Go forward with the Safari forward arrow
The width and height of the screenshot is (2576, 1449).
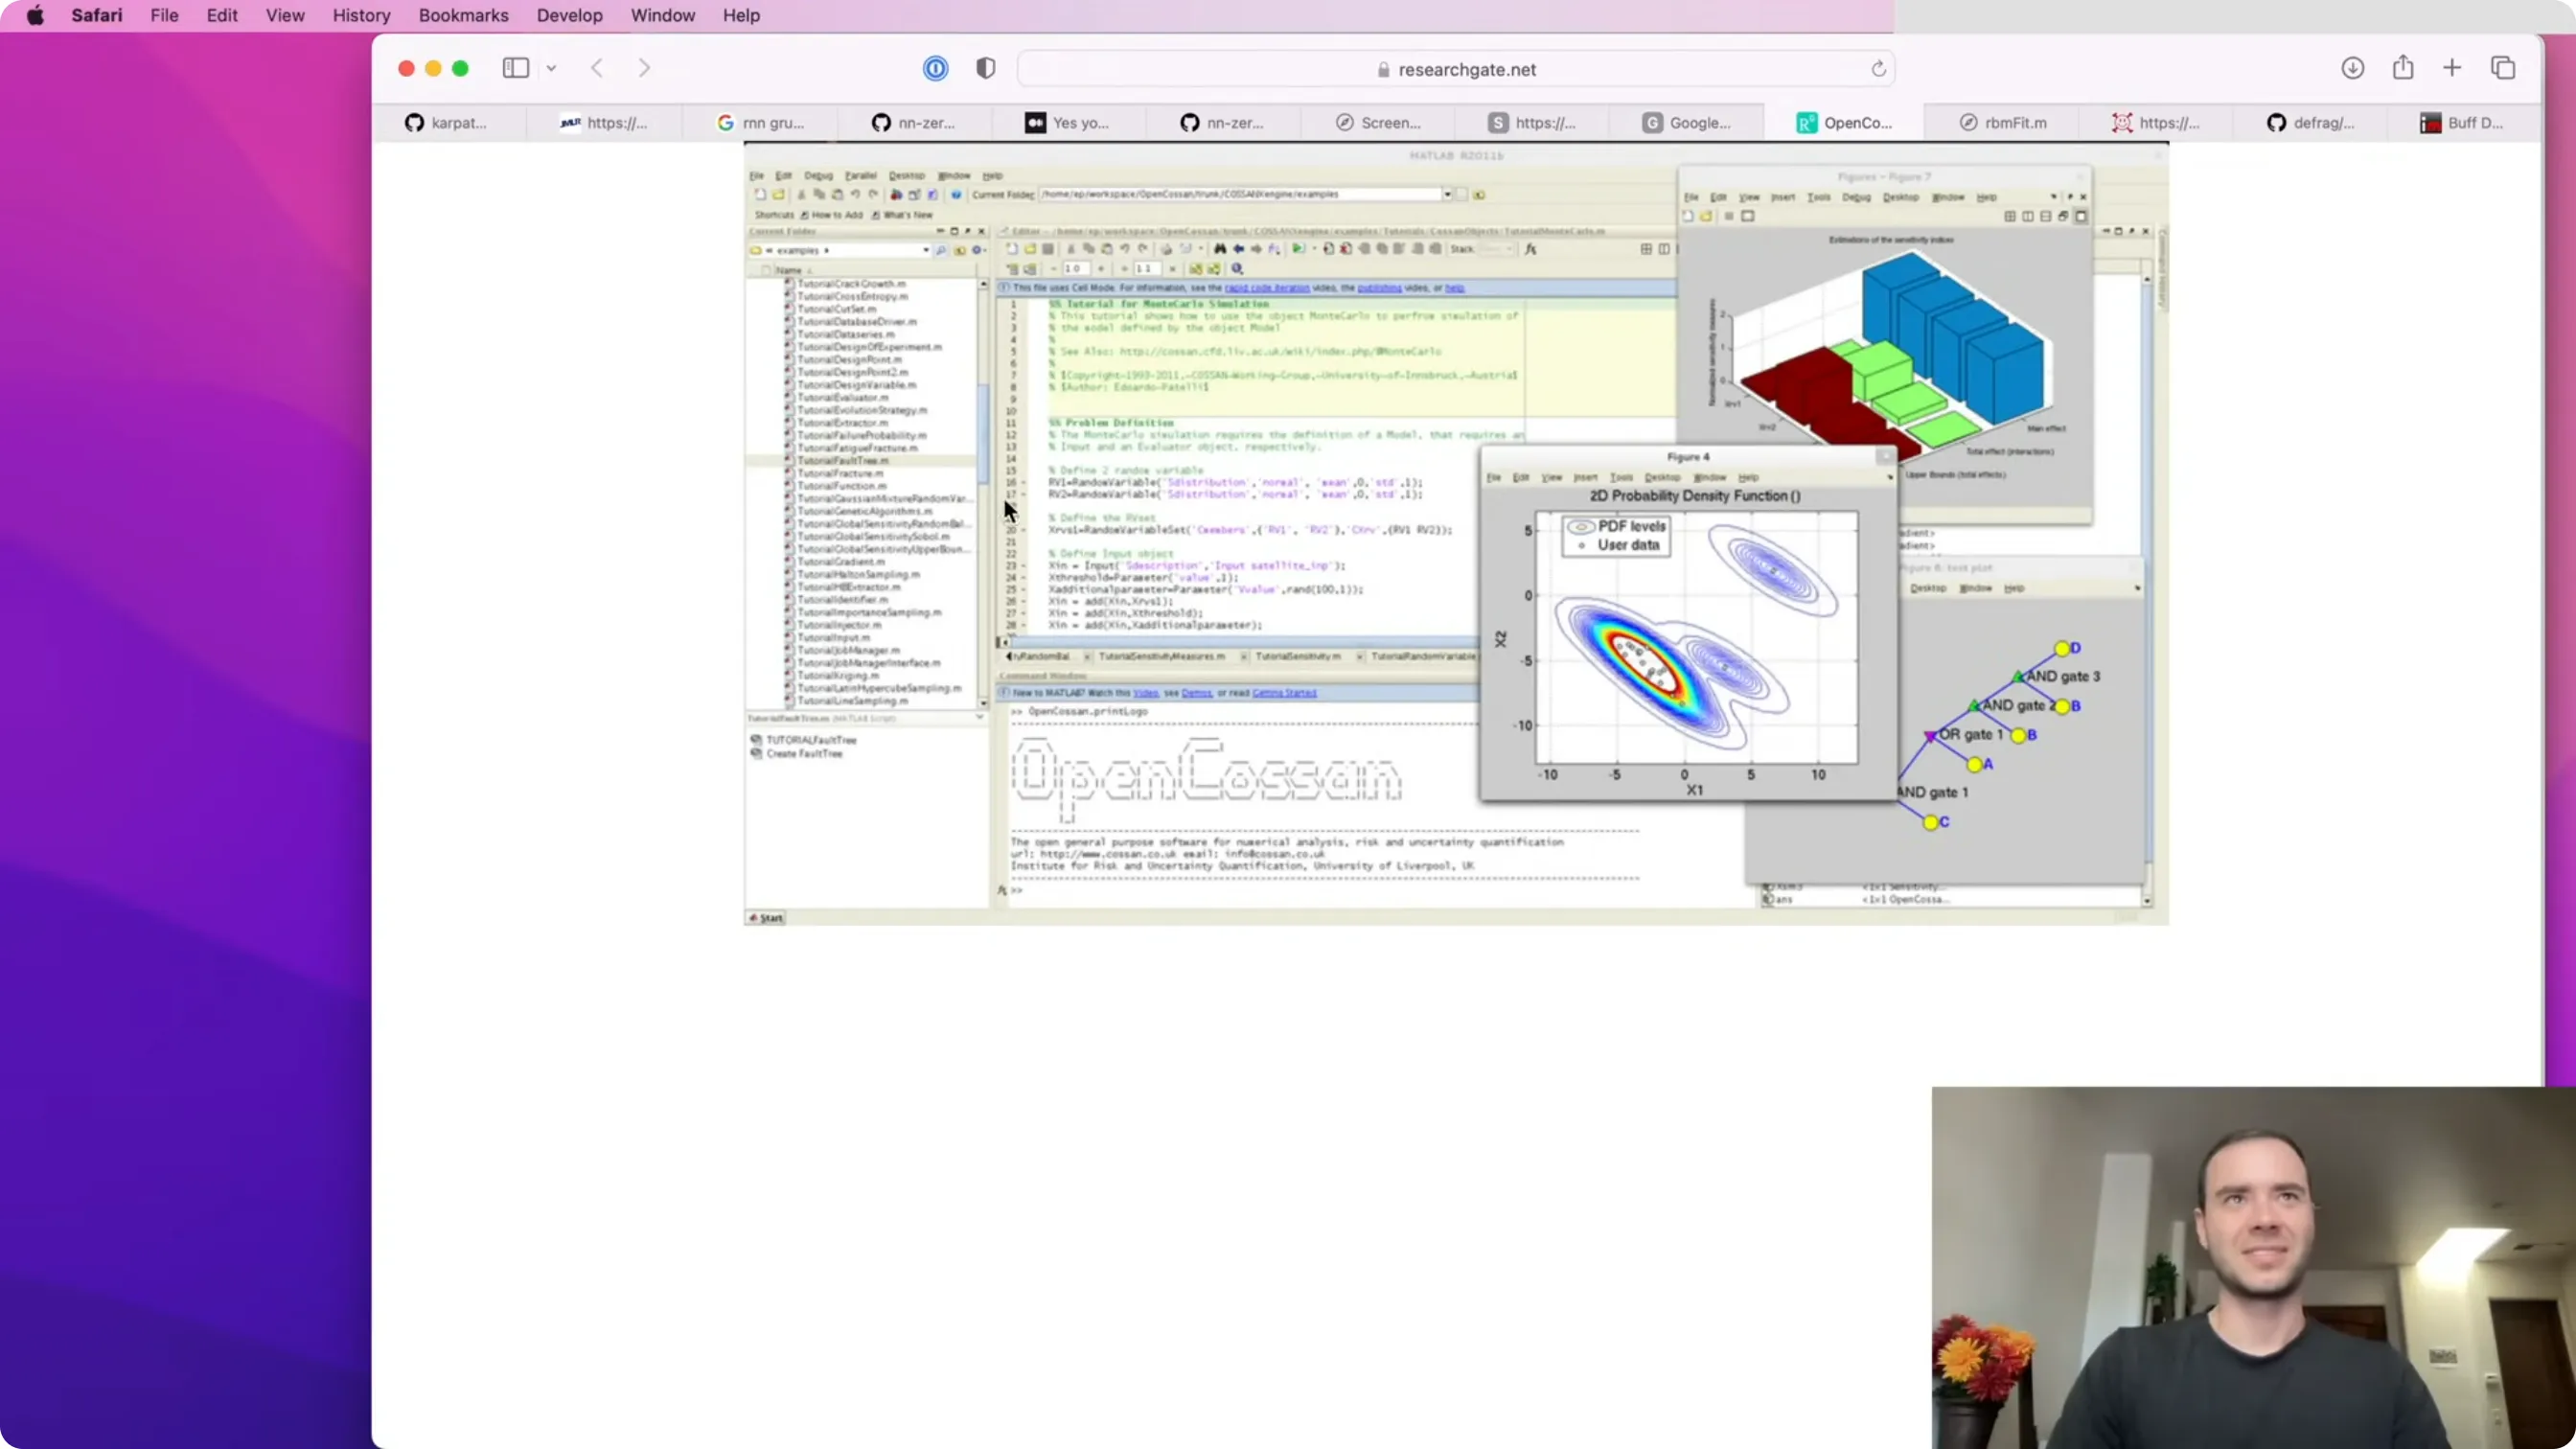[644, 68]
